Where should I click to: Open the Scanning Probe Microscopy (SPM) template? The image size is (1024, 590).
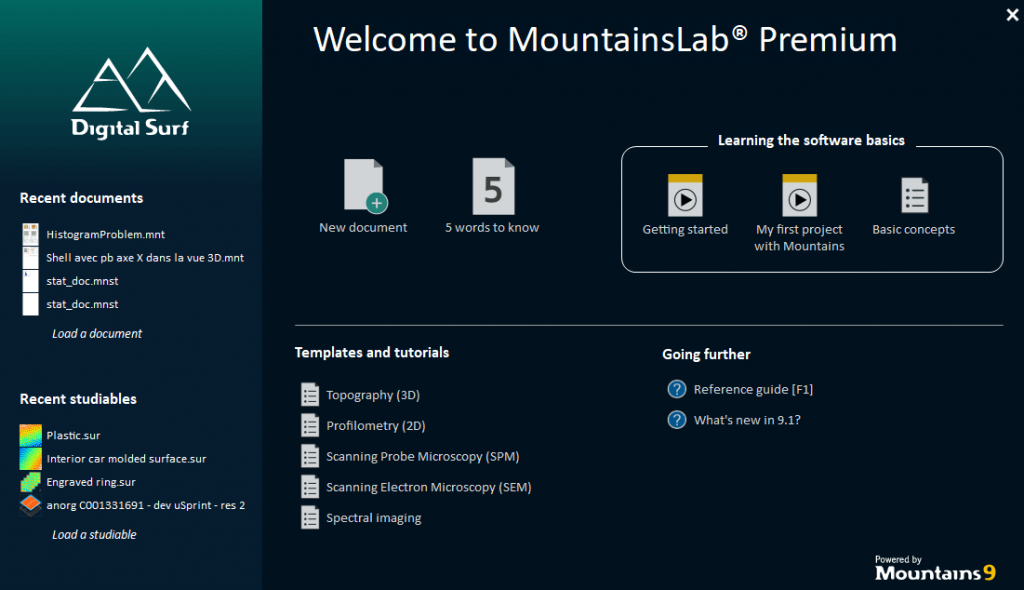click(x=421, y=456)
